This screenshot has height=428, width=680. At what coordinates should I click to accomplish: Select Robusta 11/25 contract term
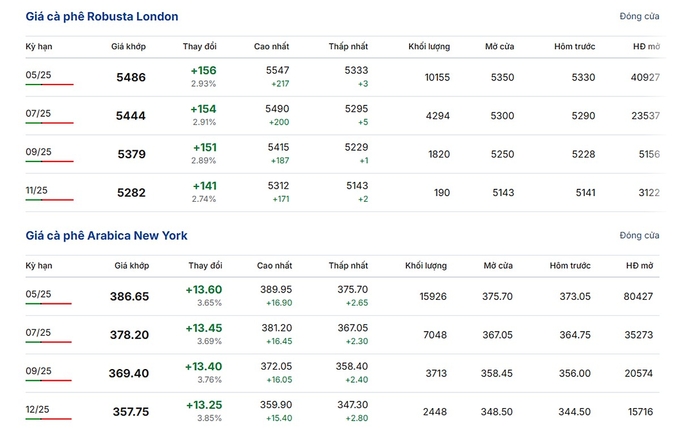pos(36,190)
